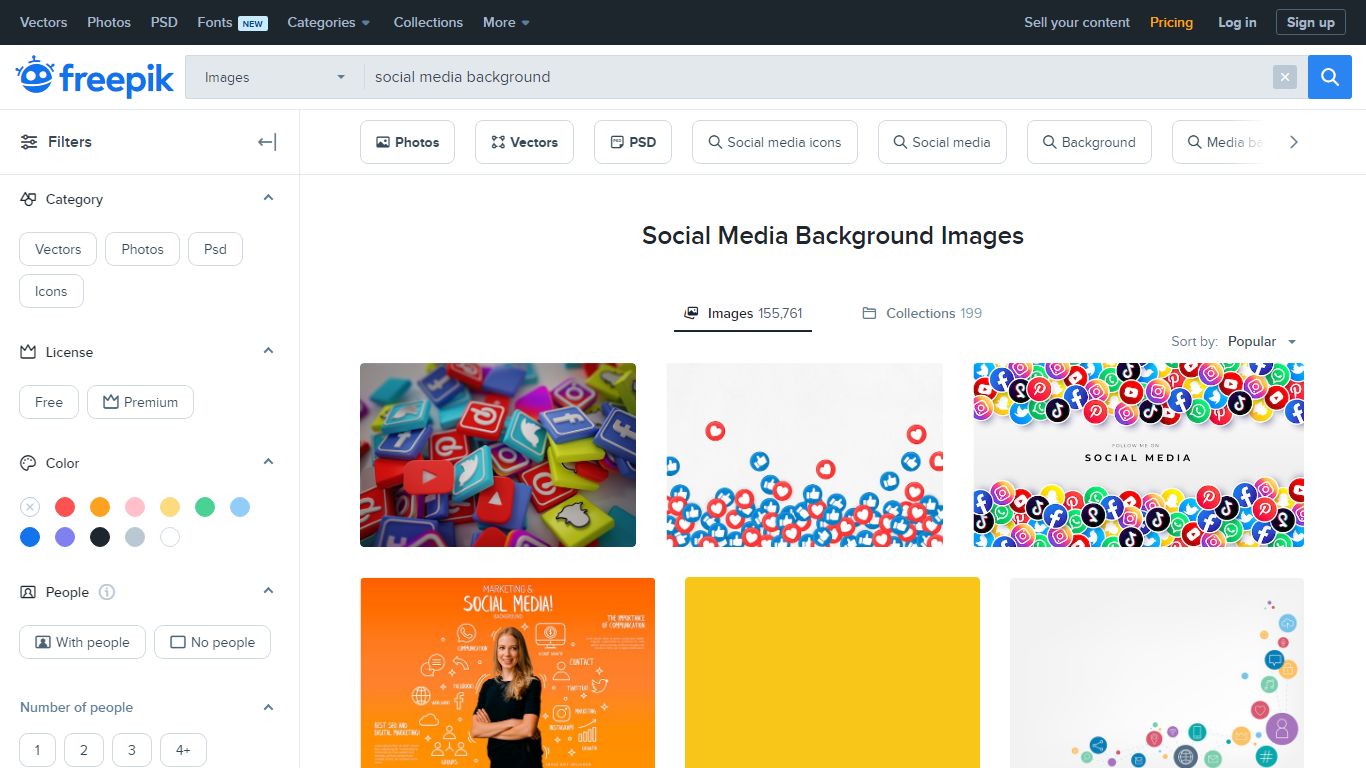Viewport: 1366px width, 768px height.
Task: Collapse the Color filter section
Action: (268, 462)
